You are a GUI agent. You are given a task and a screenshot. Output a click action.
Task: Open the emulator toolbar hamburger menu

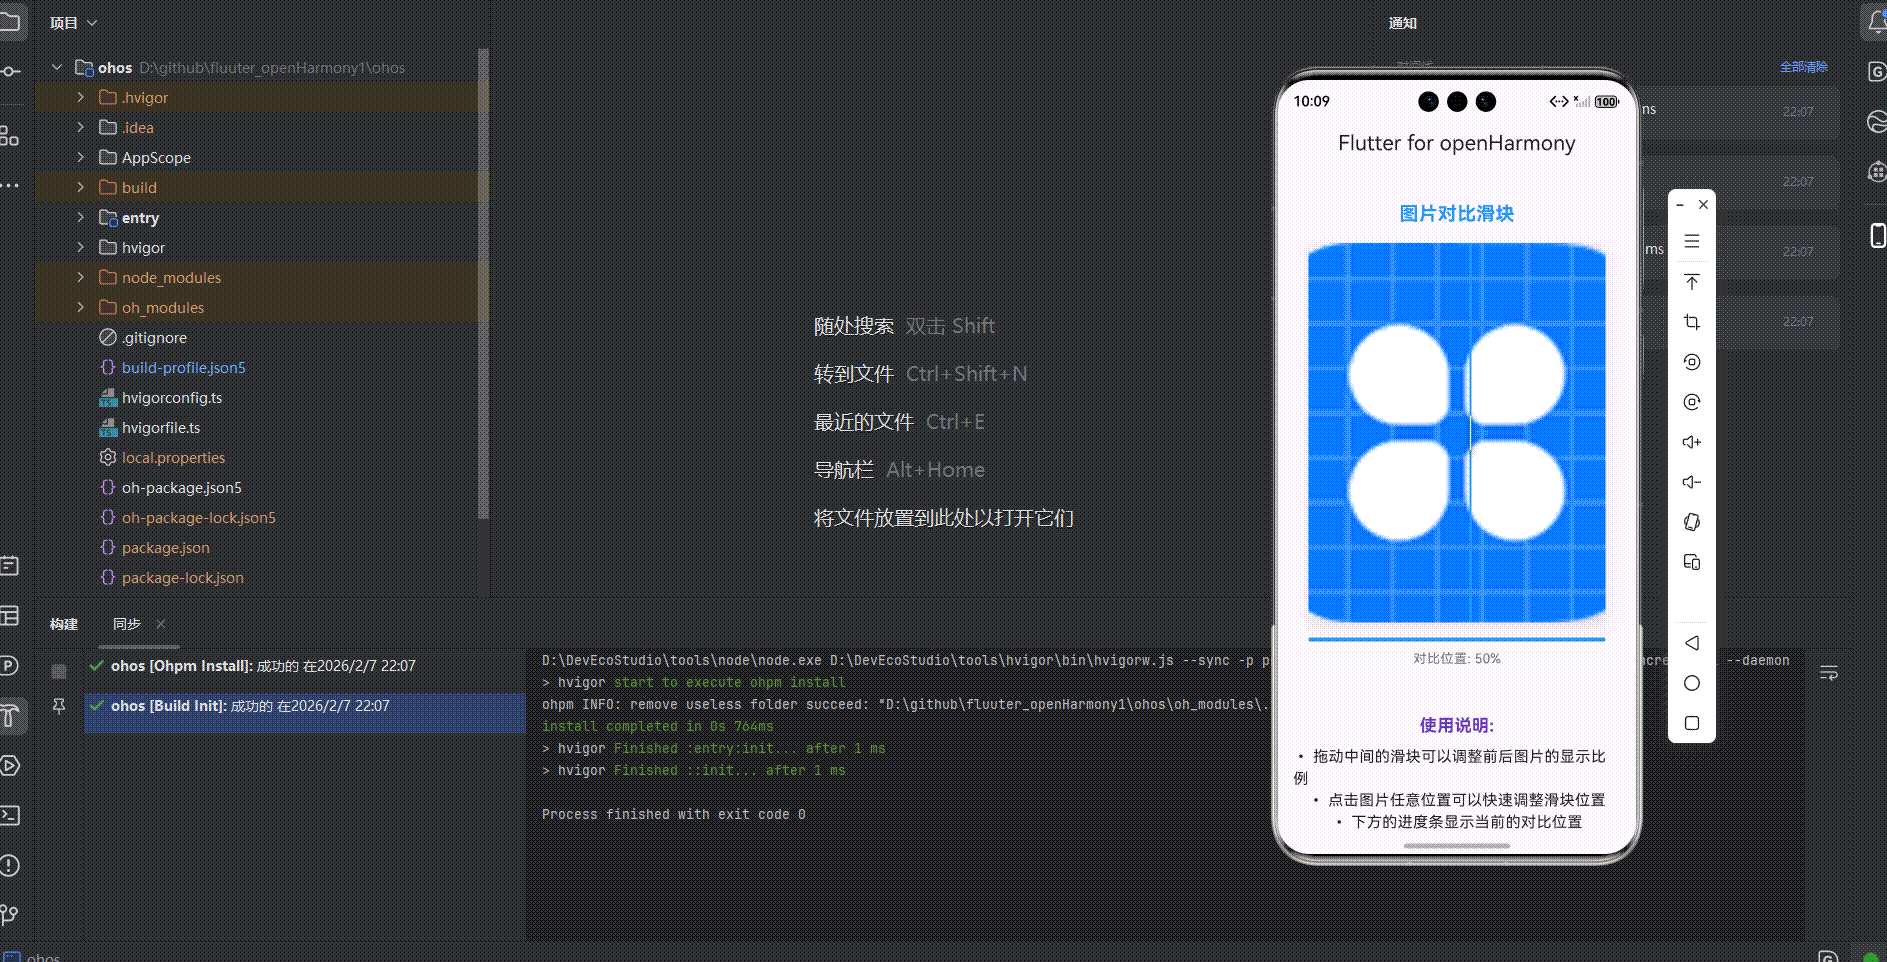(1692, 241)
